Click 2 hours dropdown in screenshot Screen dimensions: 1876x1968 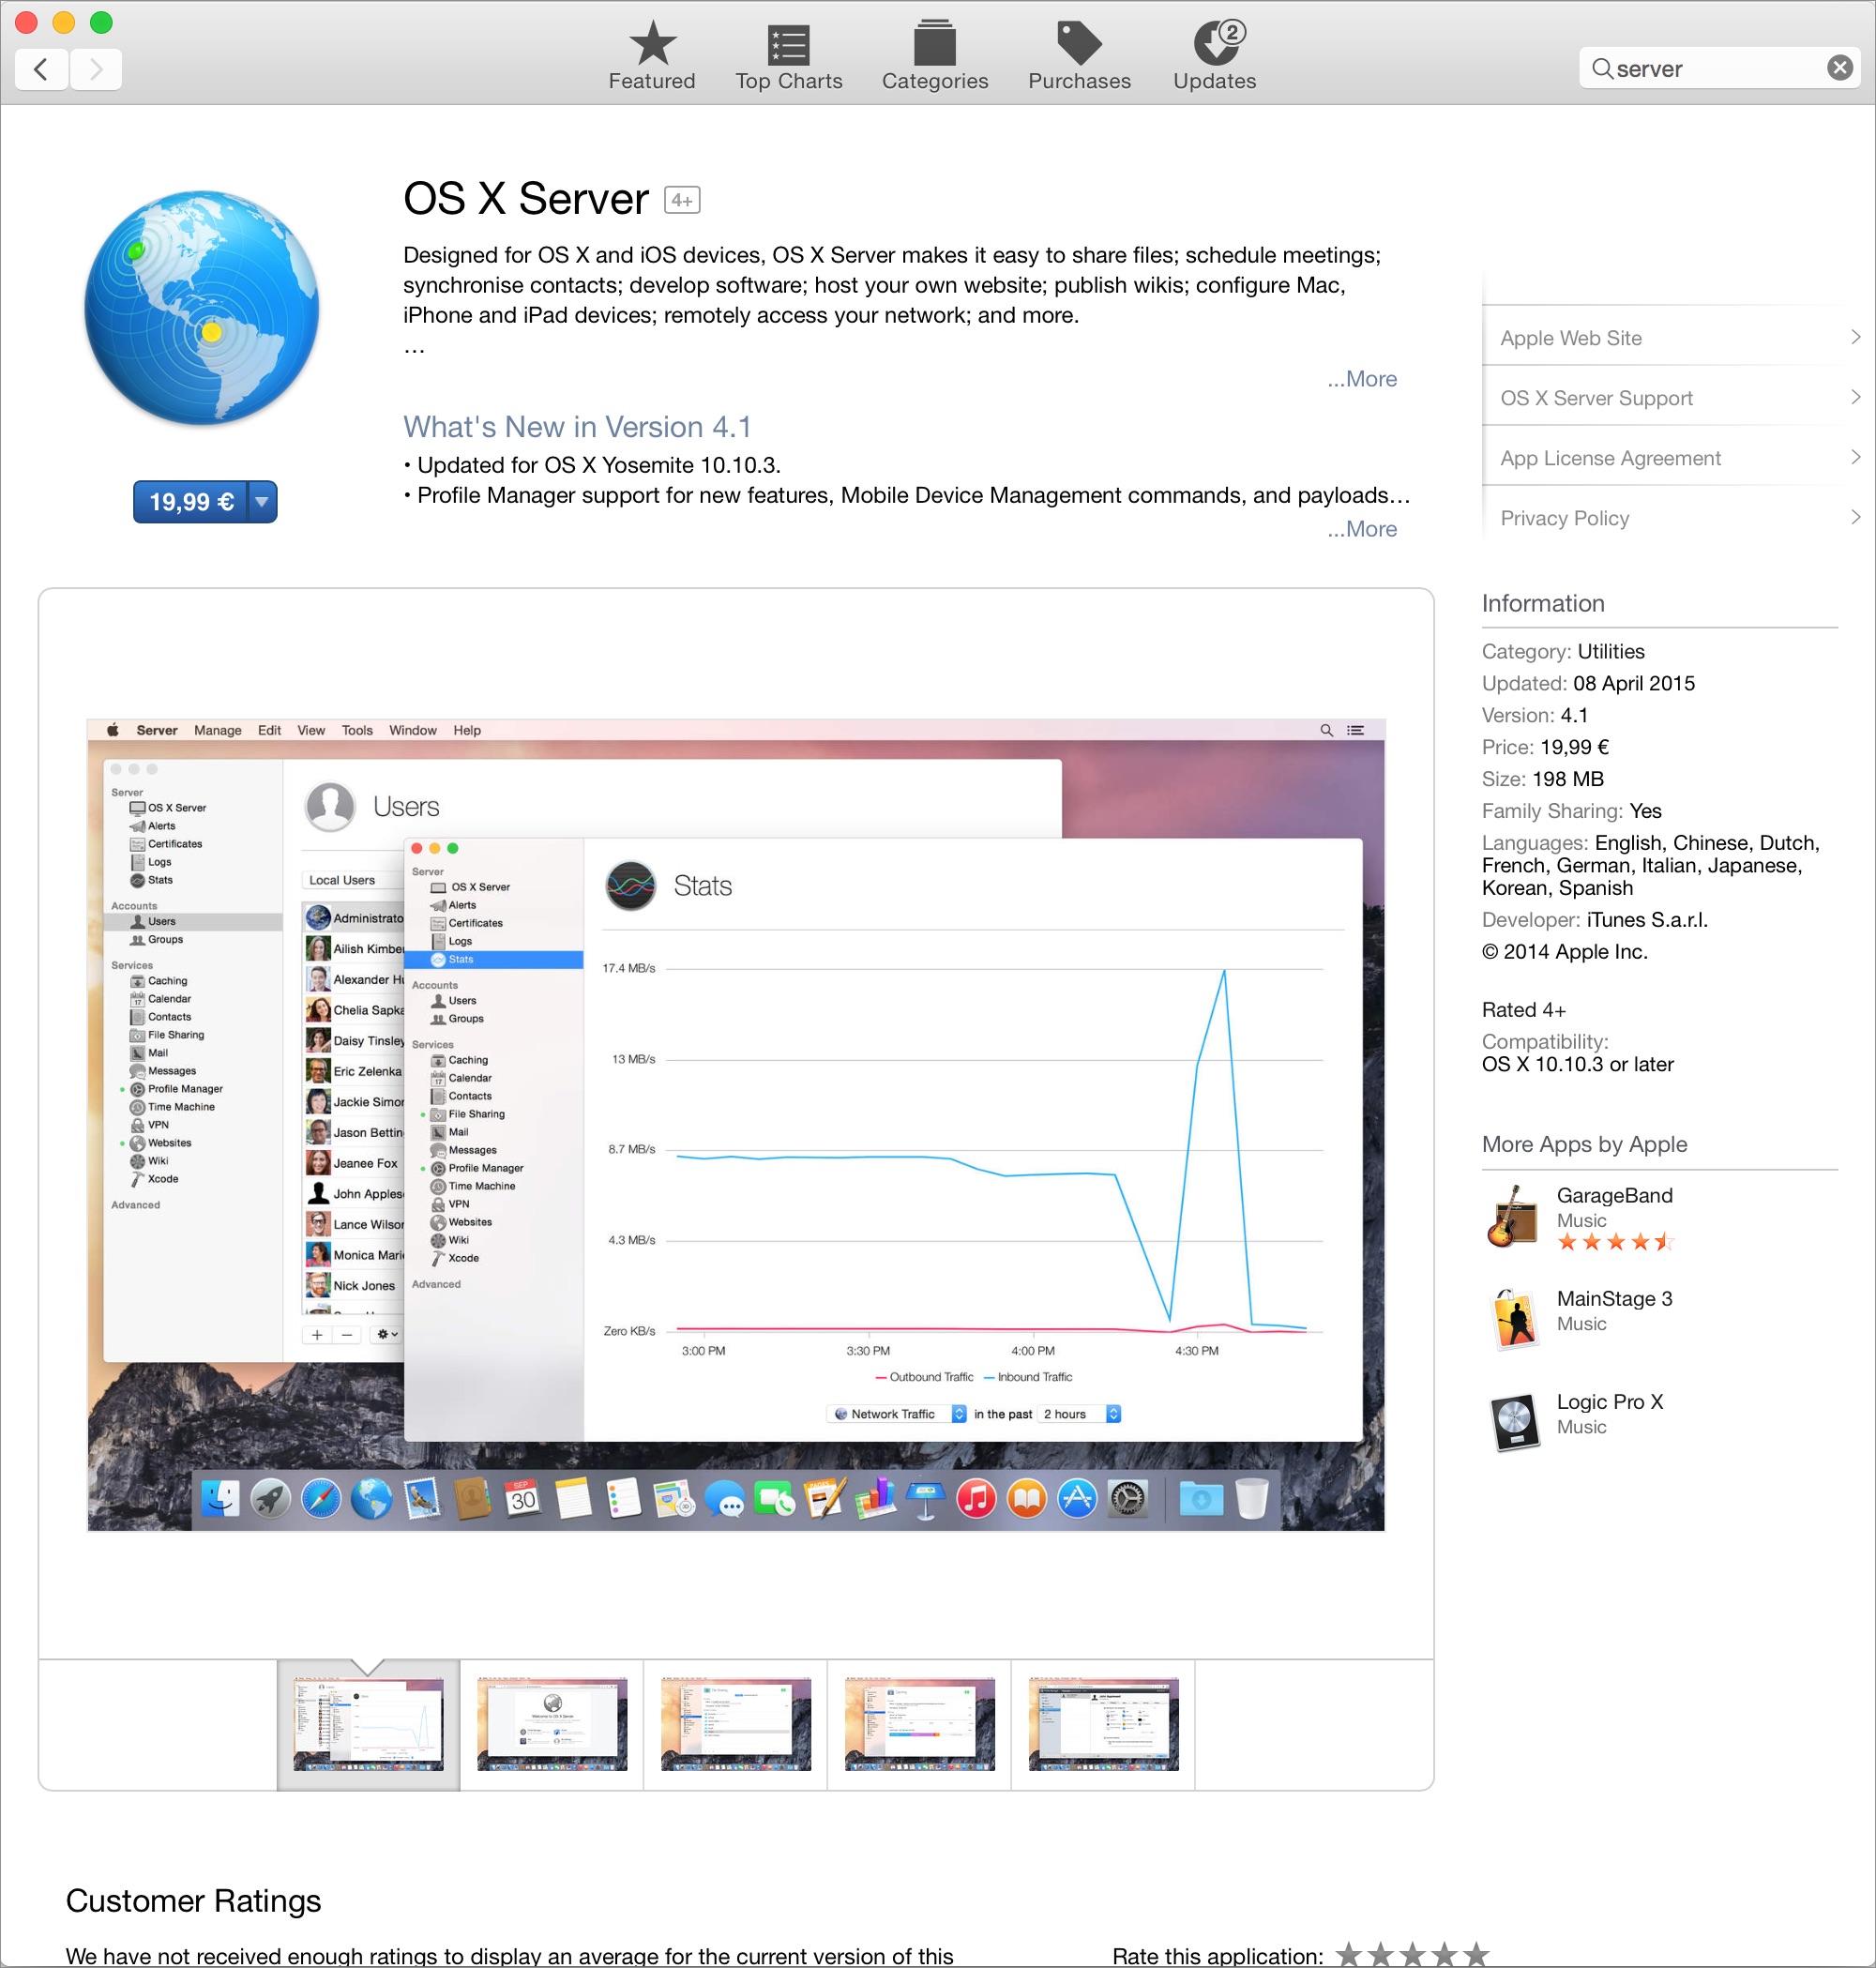(x=1080, y=1414)
